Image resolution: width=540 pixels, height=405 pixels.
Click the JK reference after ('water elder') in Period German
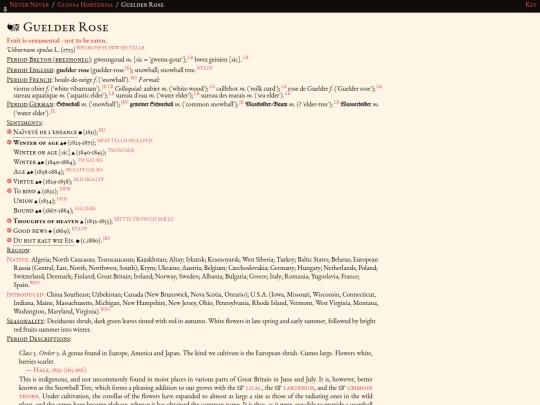53,111
